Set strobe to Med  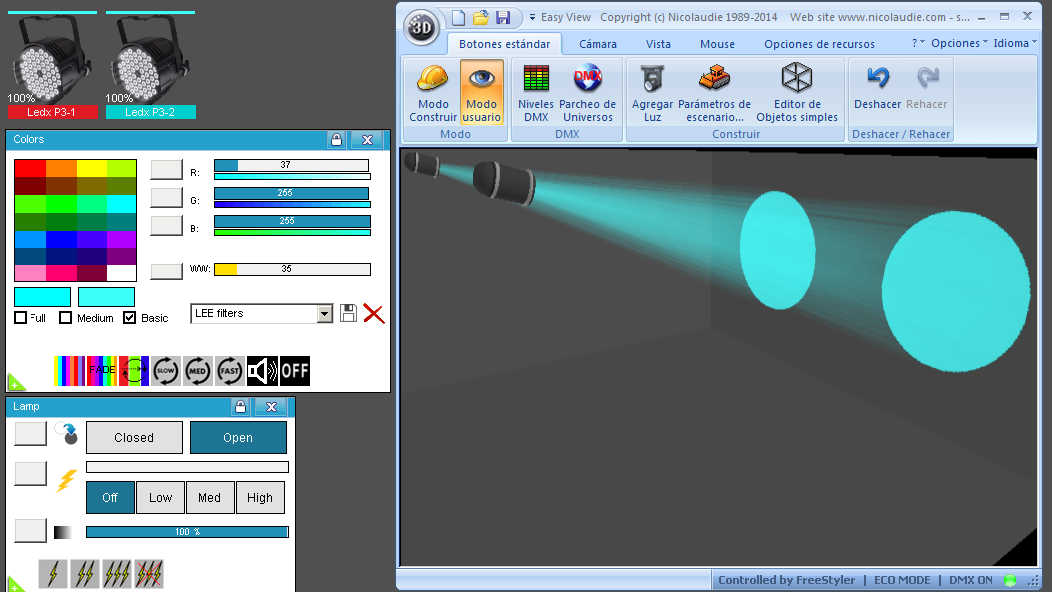pos(209,497)
